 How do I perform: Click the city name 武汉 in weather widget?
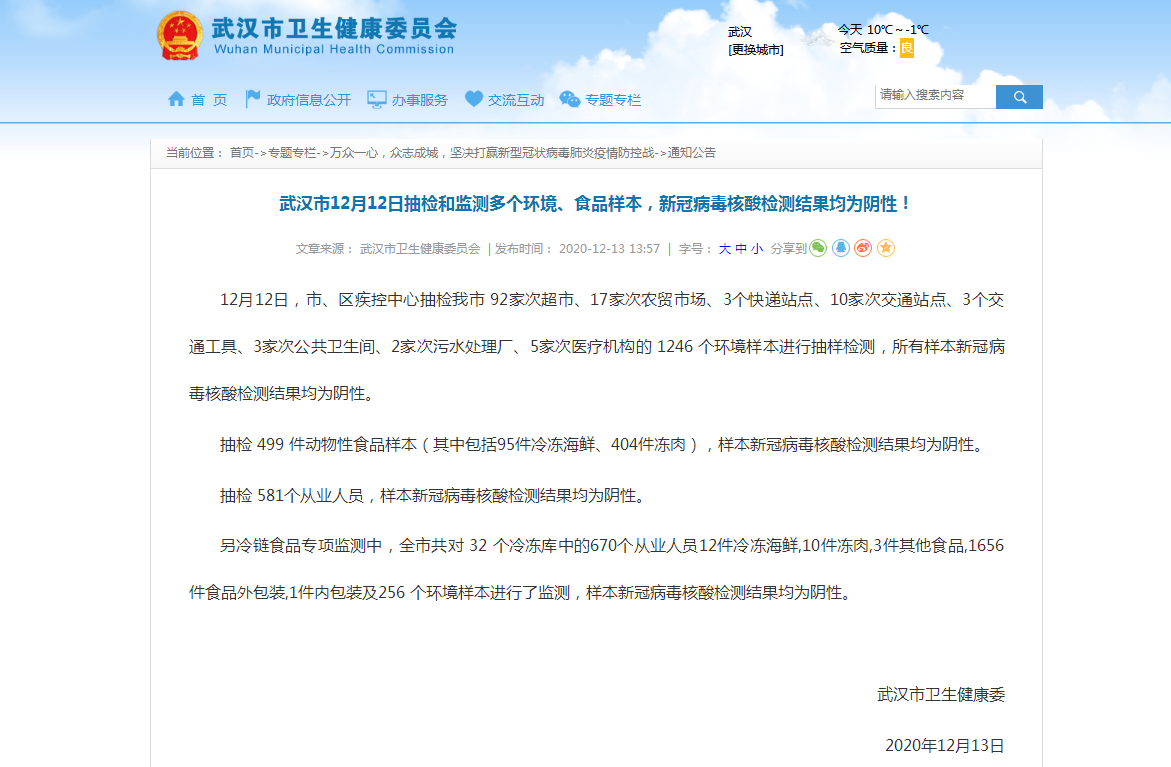coord(740,31)
